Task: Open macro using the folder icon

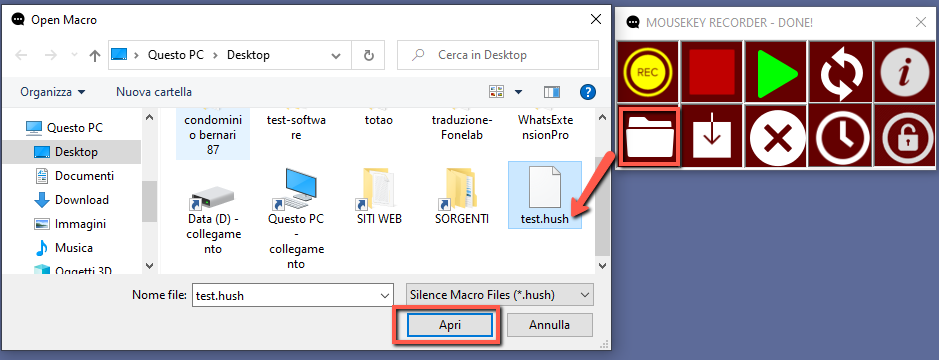Action: 649,137
